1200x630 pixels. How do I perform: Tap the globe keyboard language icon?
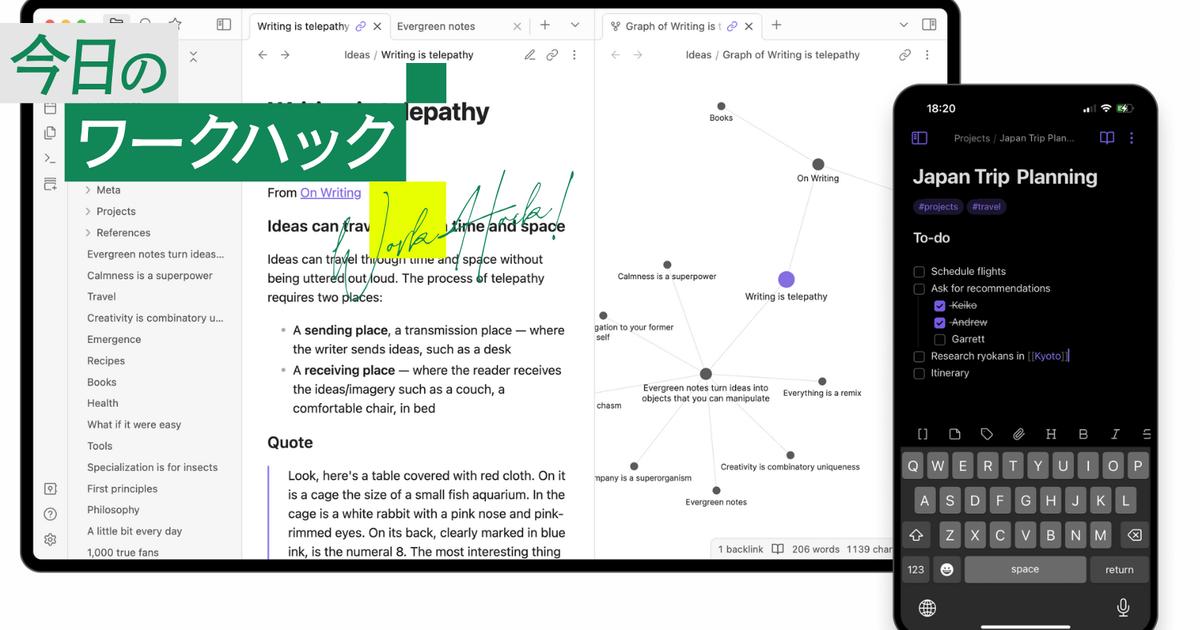pos(927,608)
